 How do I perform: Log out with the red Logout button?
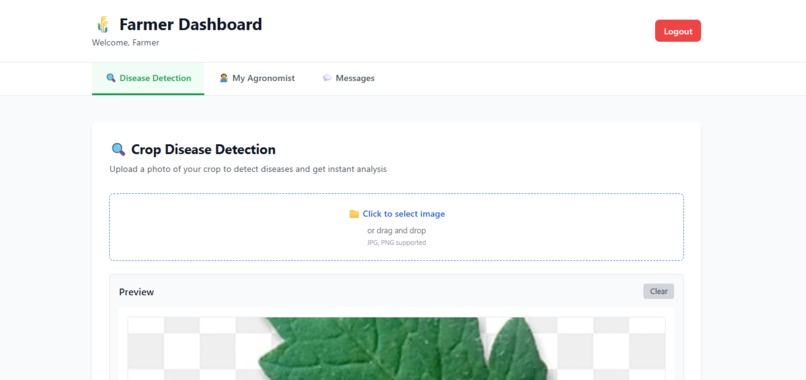pos(677,31)
